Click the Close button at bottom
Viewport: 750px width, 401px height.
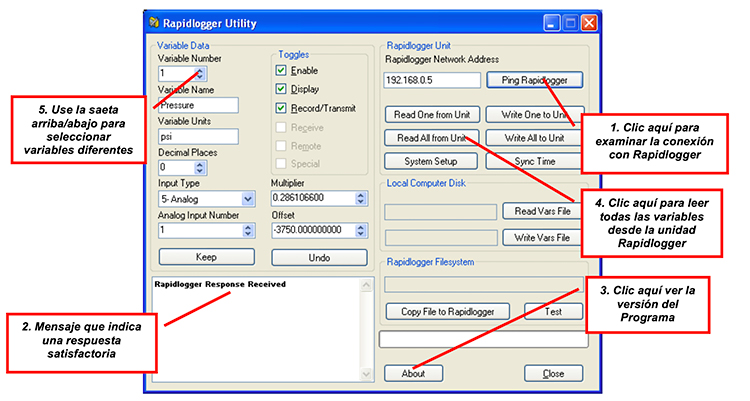(x=553, y=373)
